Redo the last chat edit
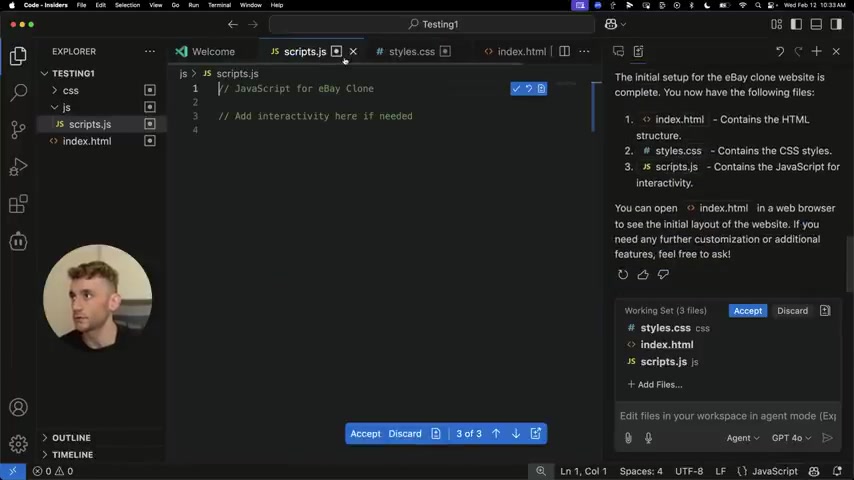 pos(798,52)
